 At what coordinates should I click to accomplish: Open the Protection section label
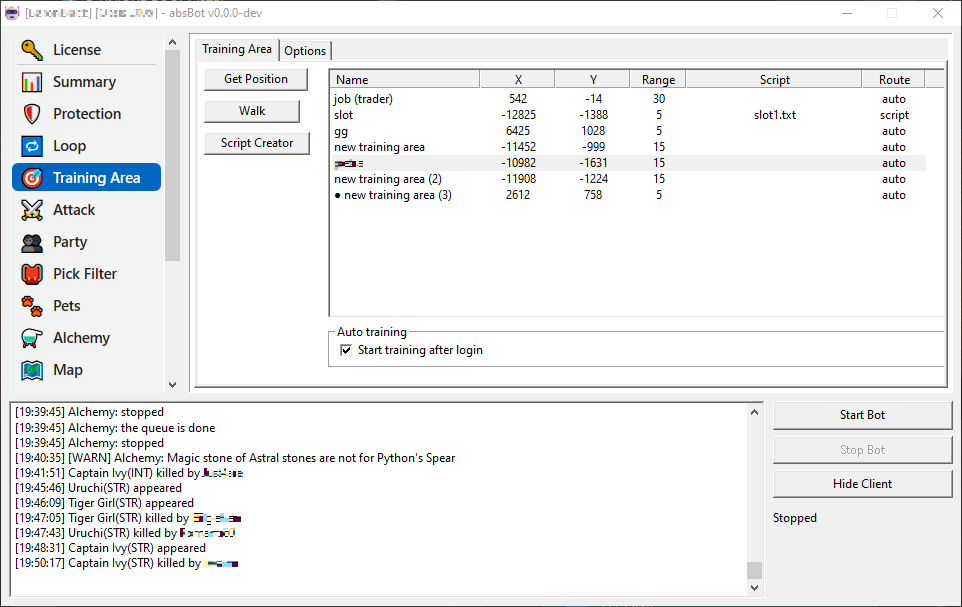pos(87,114)
